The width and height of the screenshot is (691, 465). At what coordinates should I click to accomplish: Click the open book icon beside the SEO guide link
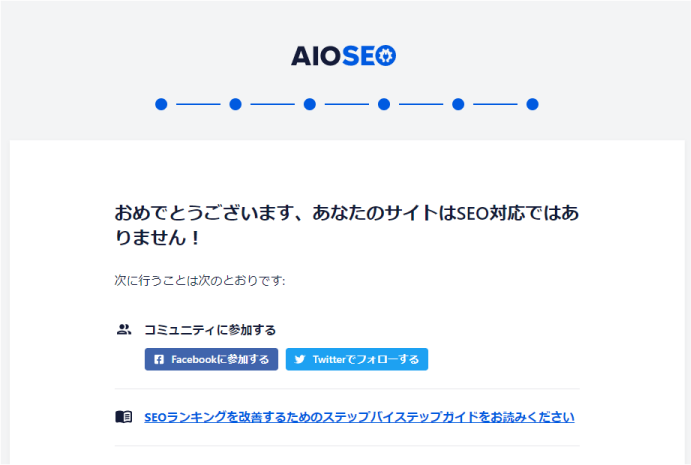pyautogui.click(x=124, y=417)
